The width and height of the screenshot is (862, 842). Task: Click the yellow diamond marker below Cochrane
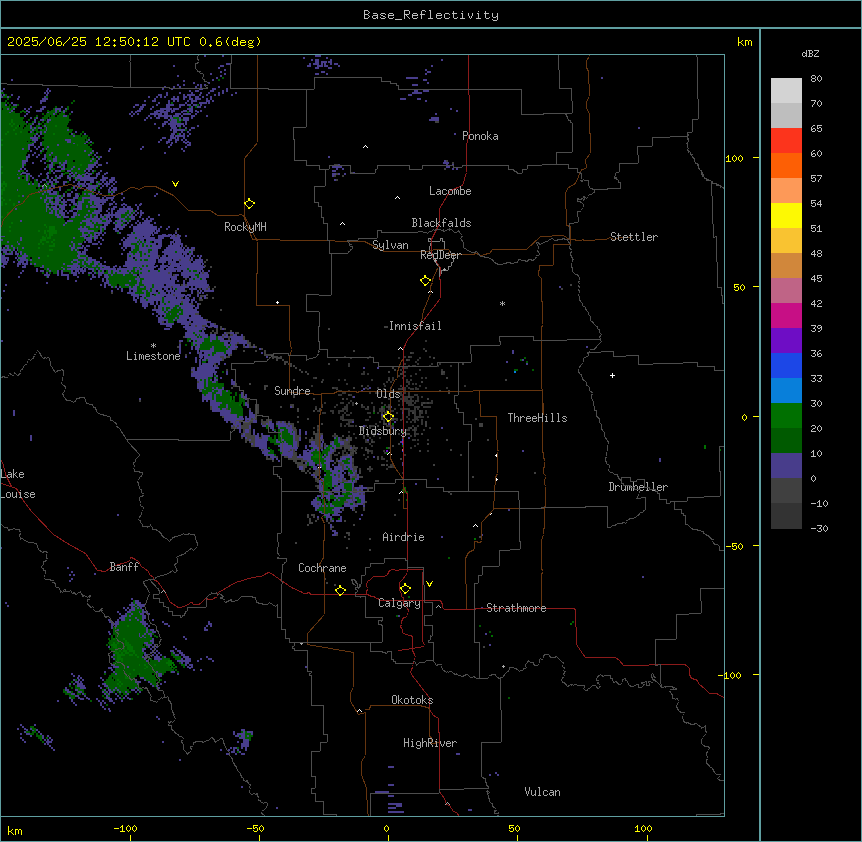coord(340,590)
